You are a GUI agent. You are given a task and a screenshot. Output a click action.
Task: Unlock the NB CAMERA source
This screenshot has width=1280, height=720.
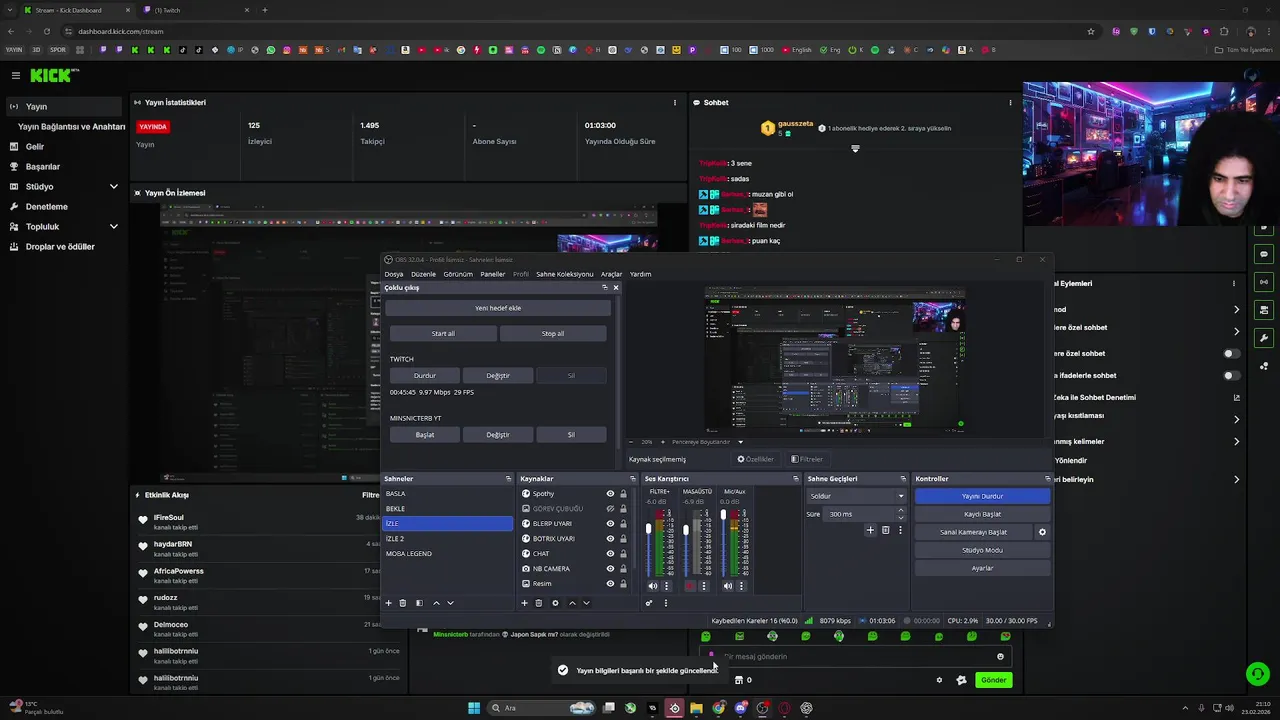(x=623, y=569)
